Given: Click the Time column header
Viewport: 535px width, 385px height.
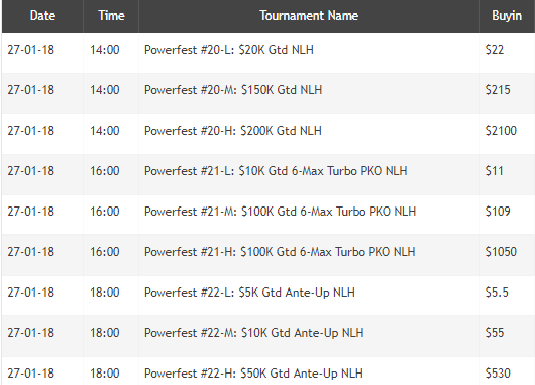Looking at the screenshot, I should (111, 16).
